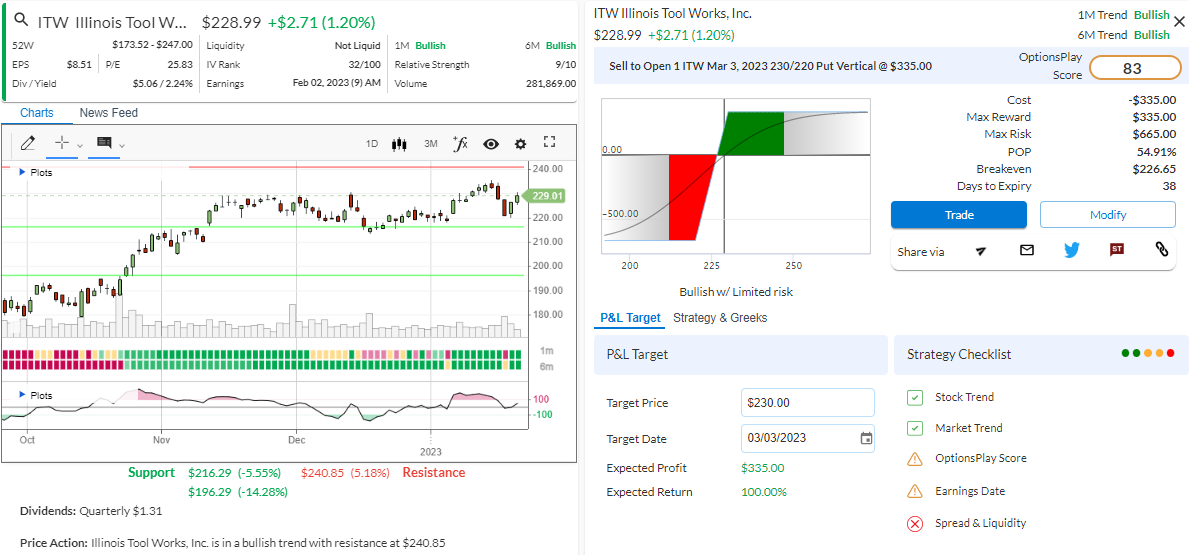Expand chart to fullscreen
Screen dimensions: 1189x555
(x=550, y=142)
